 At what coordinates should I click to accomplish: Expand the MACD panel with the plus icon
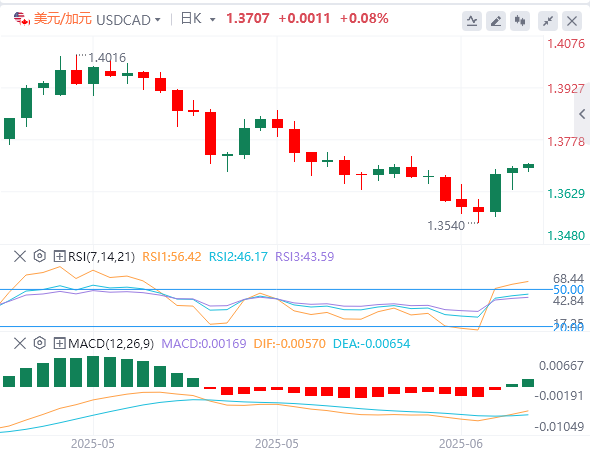(x=59, y=343)
